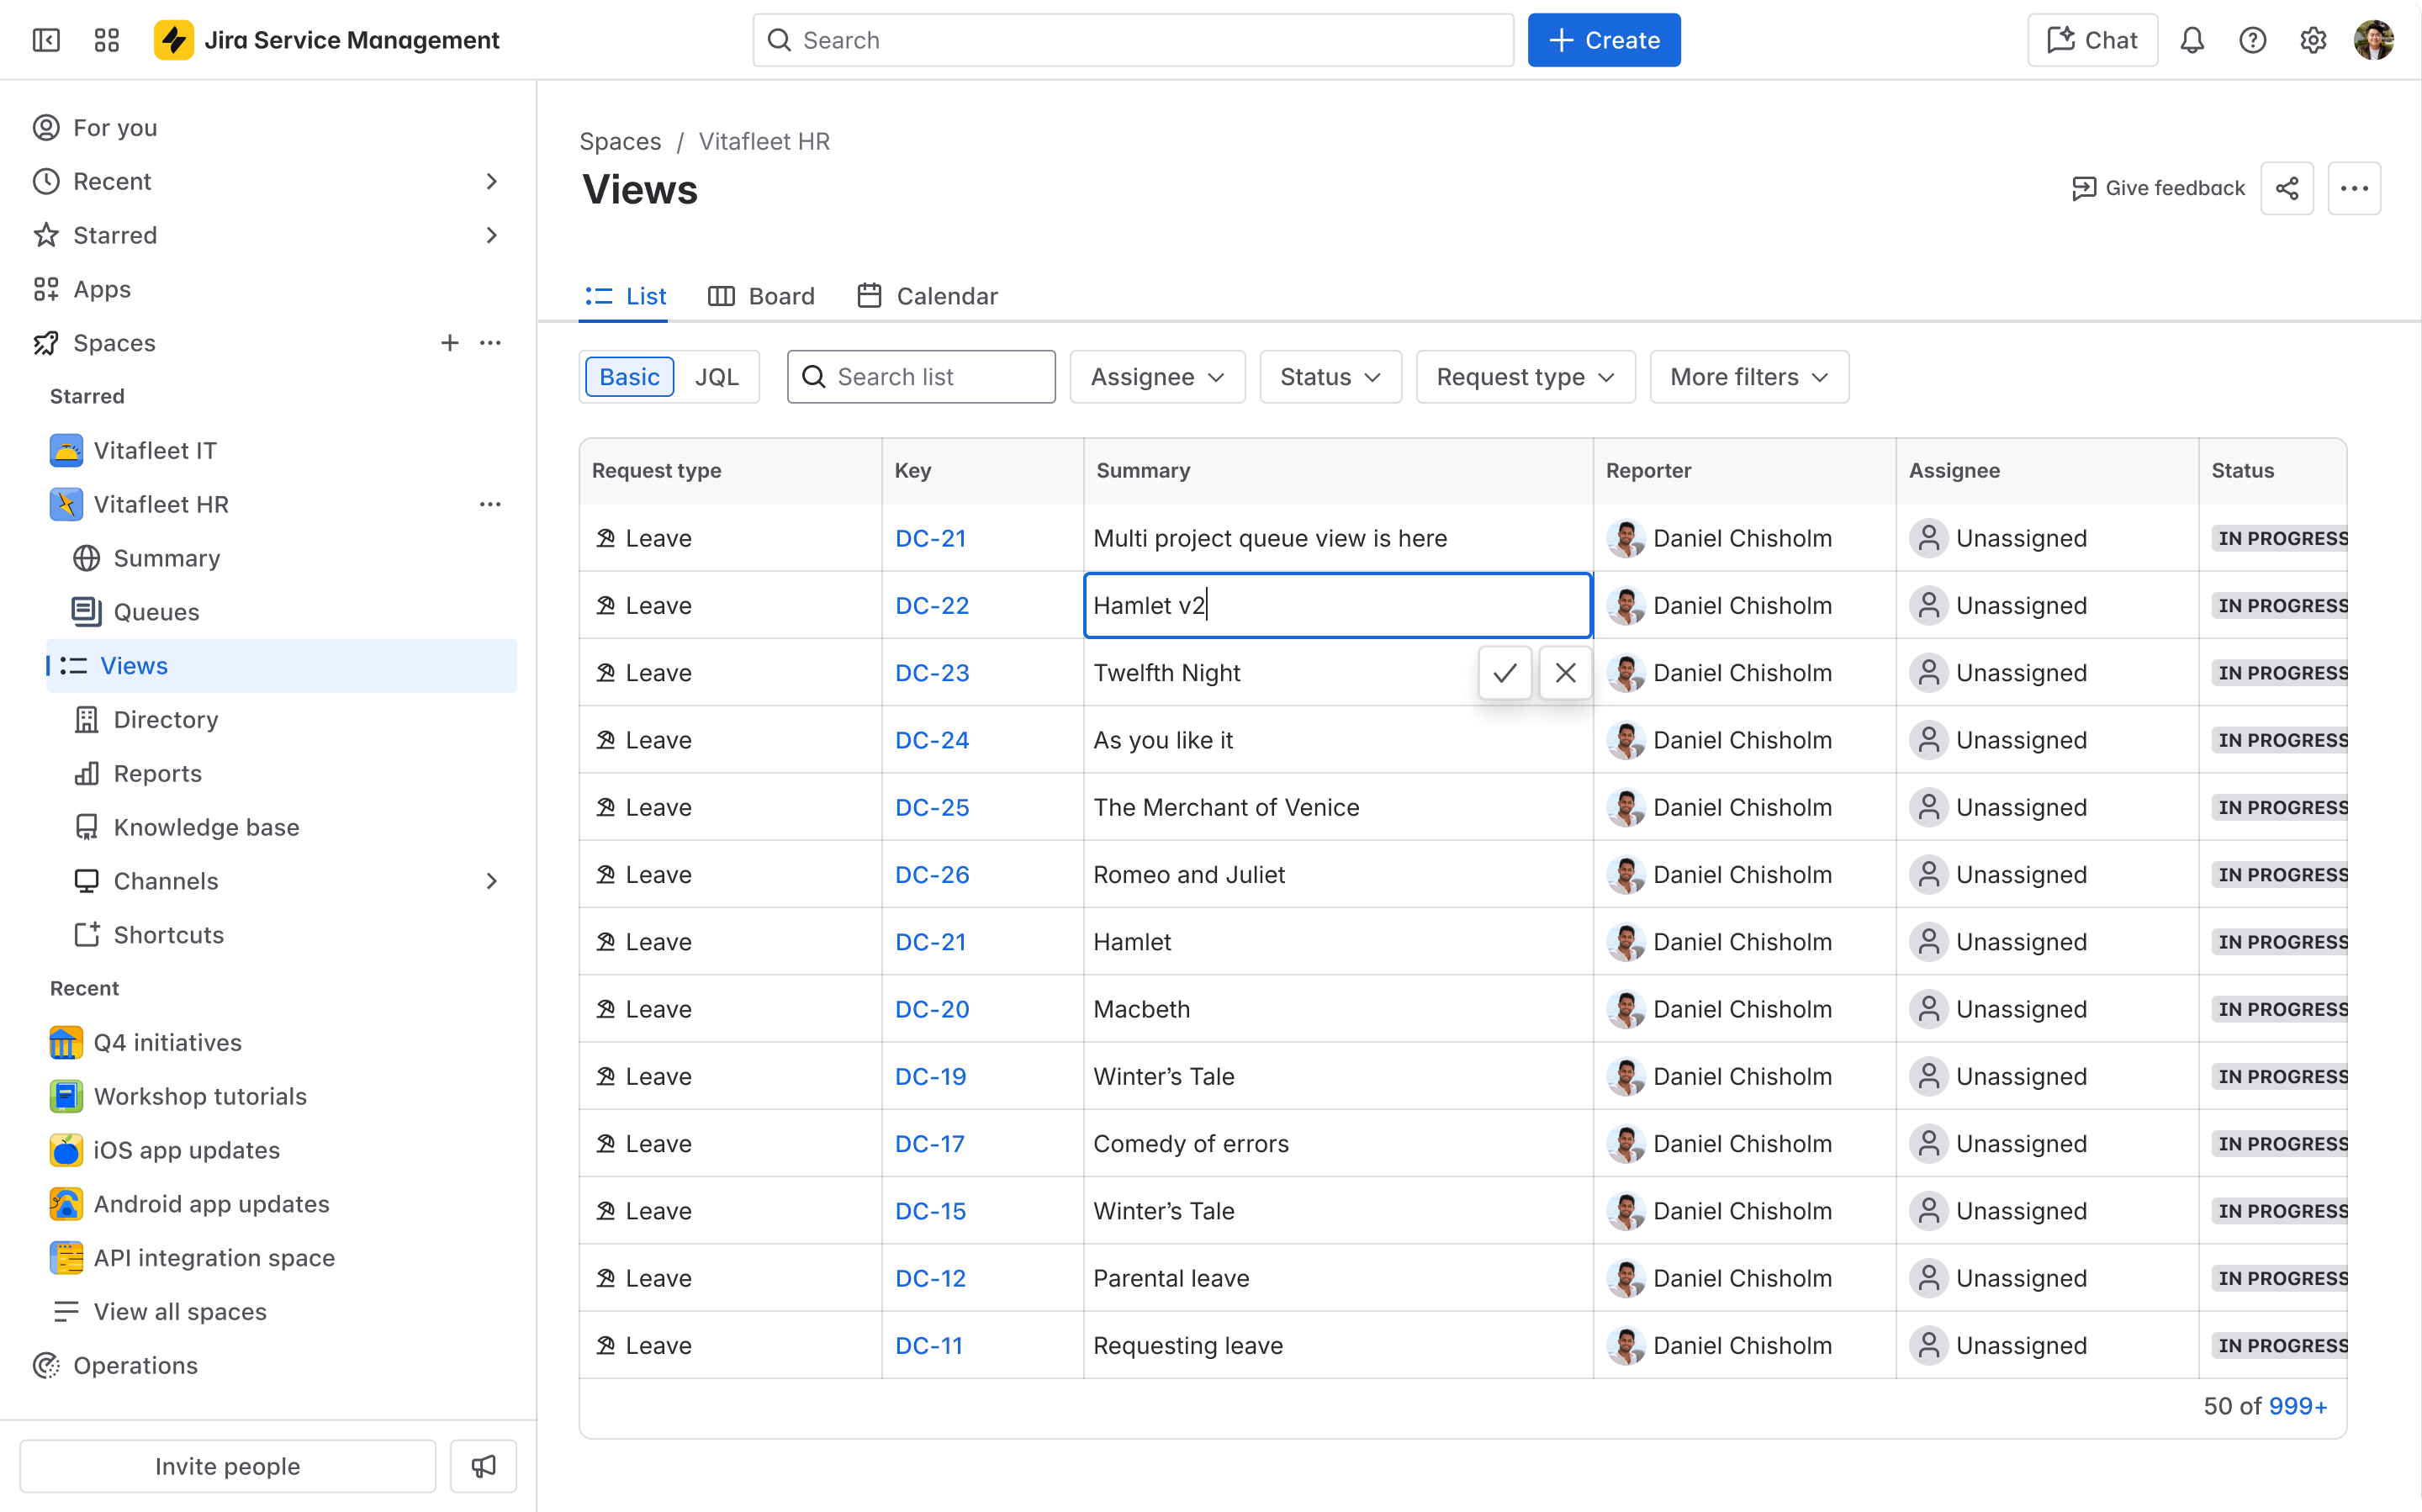
Task: Open the settings gear
Action: coord(2313,40)
